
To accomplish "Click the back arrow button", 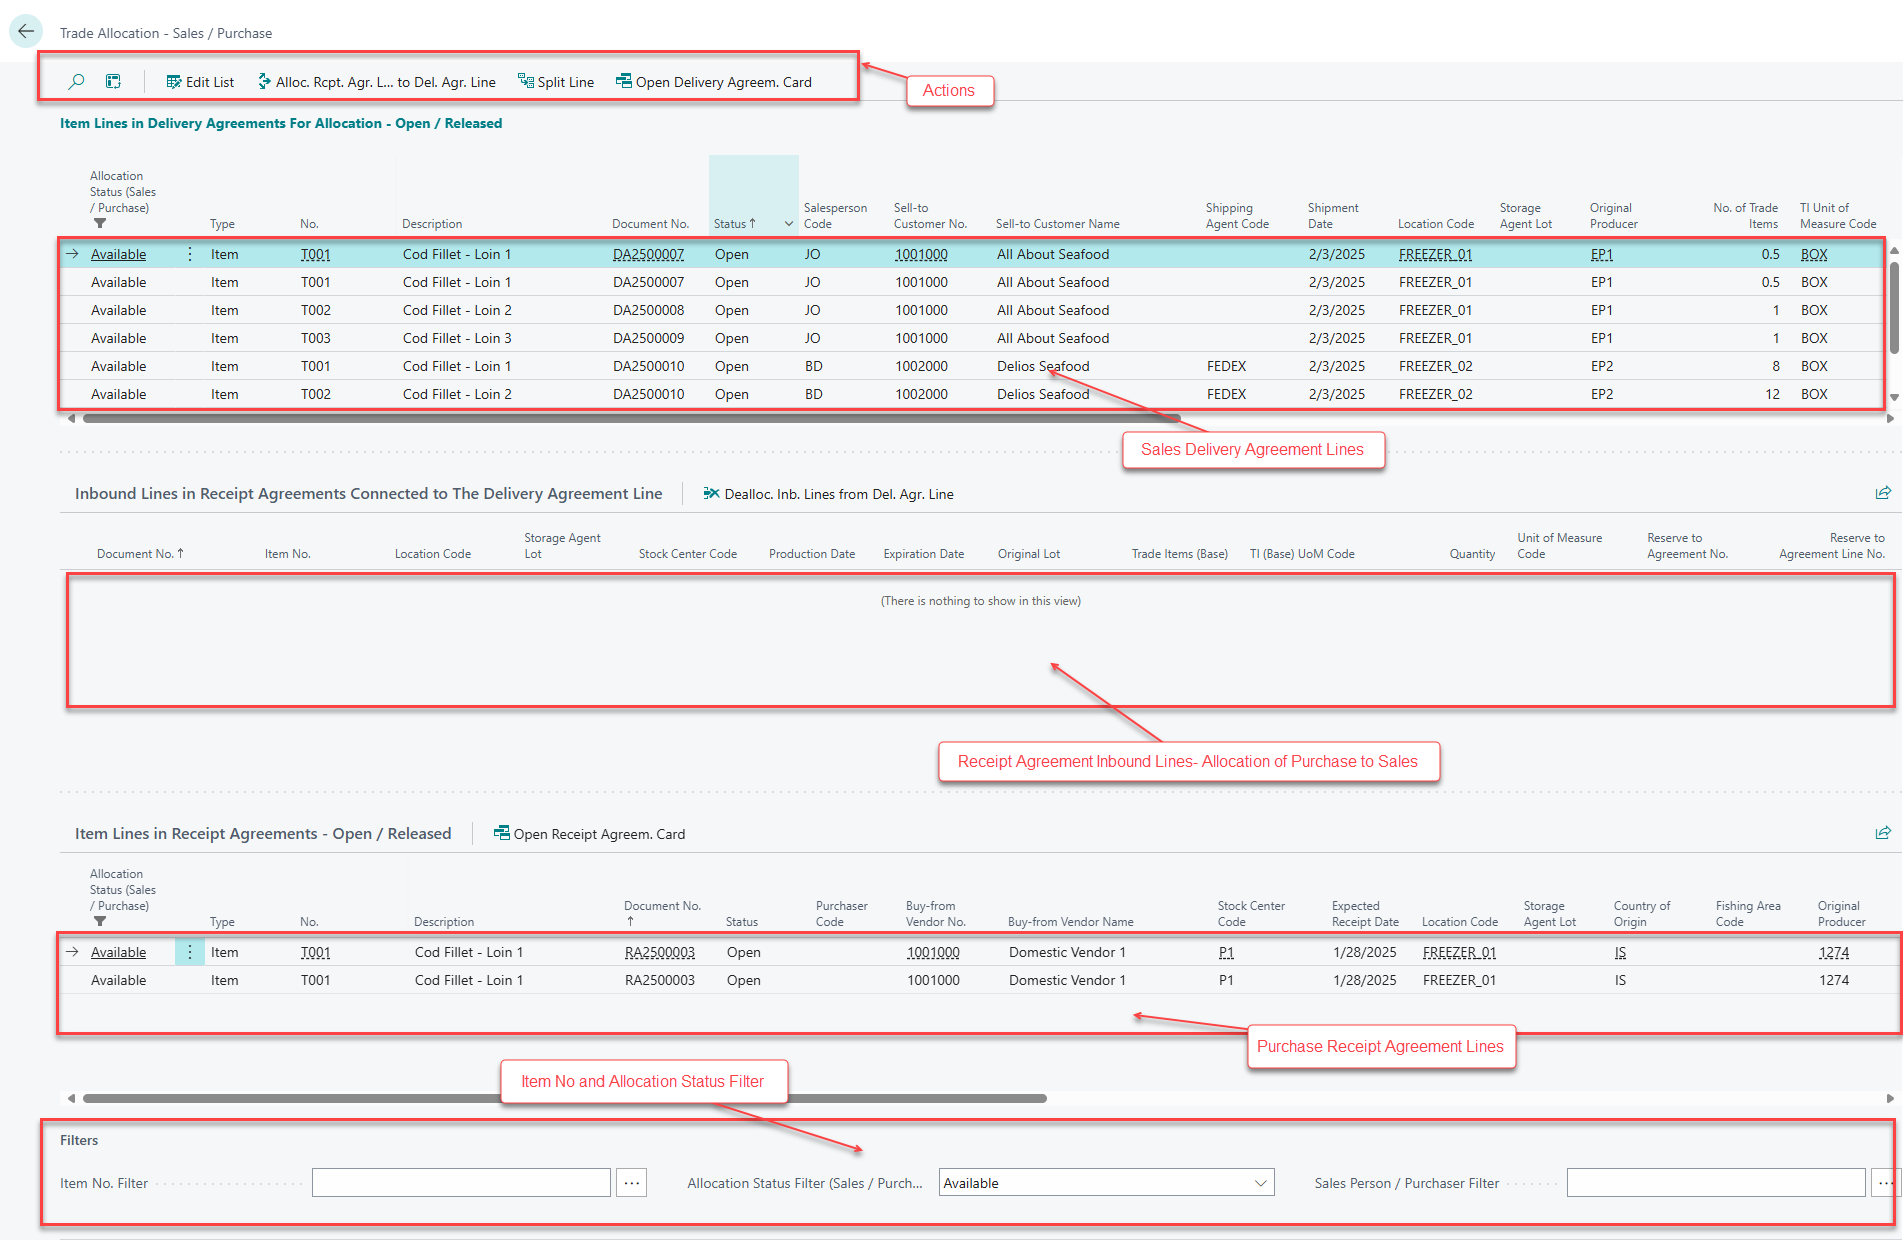I will coord(26,31).
